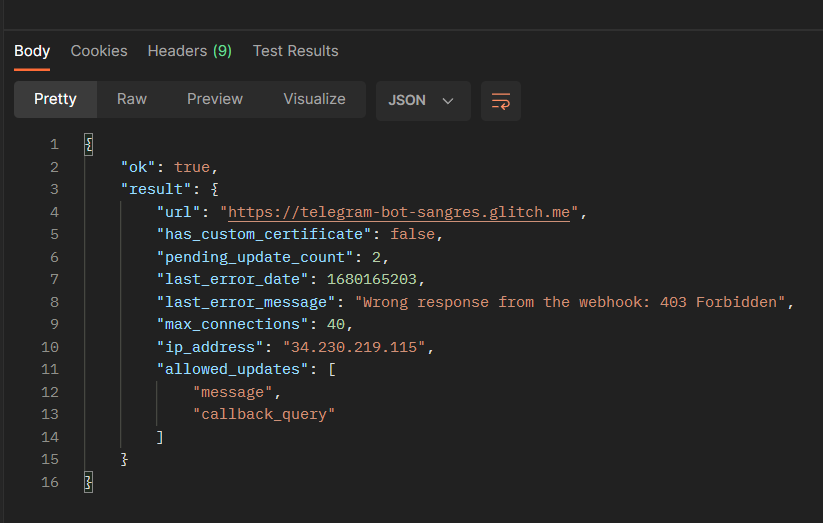Click the "result" key
Screen dimensions: 823x523
click(156, 189)
